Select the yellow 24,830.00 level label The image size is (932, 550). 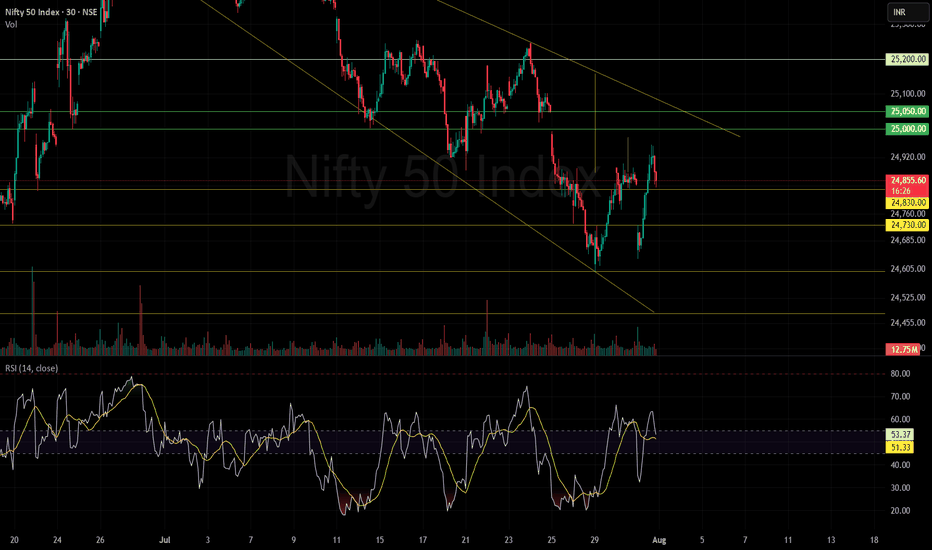click(908, 203)
